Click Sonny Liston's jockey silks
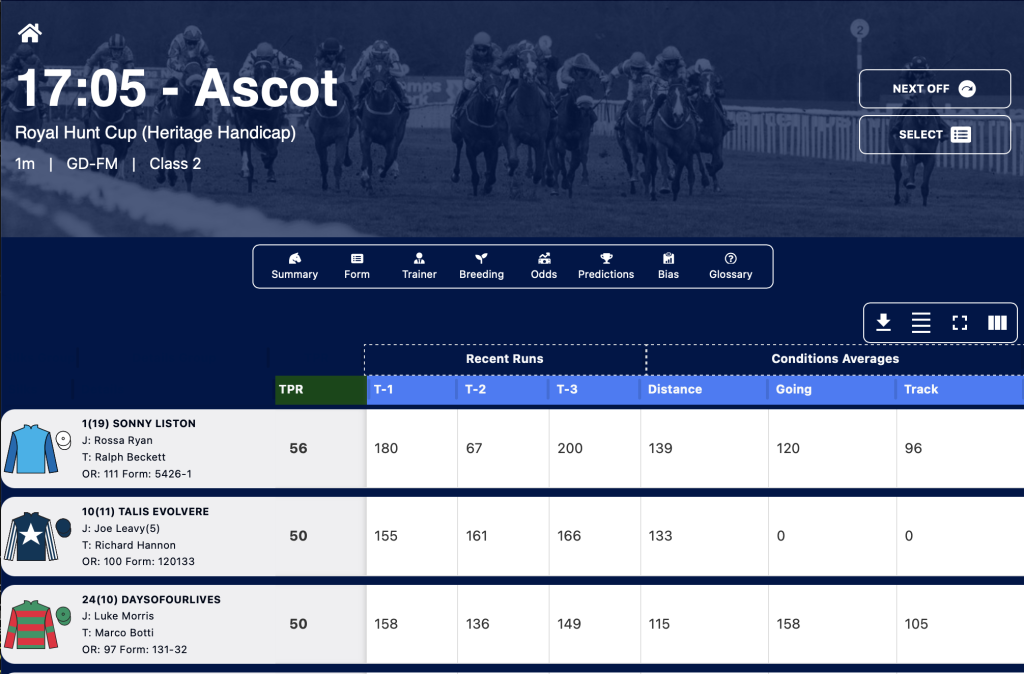This screenshot has height=674, width=1024. click(x=31, y=449)
